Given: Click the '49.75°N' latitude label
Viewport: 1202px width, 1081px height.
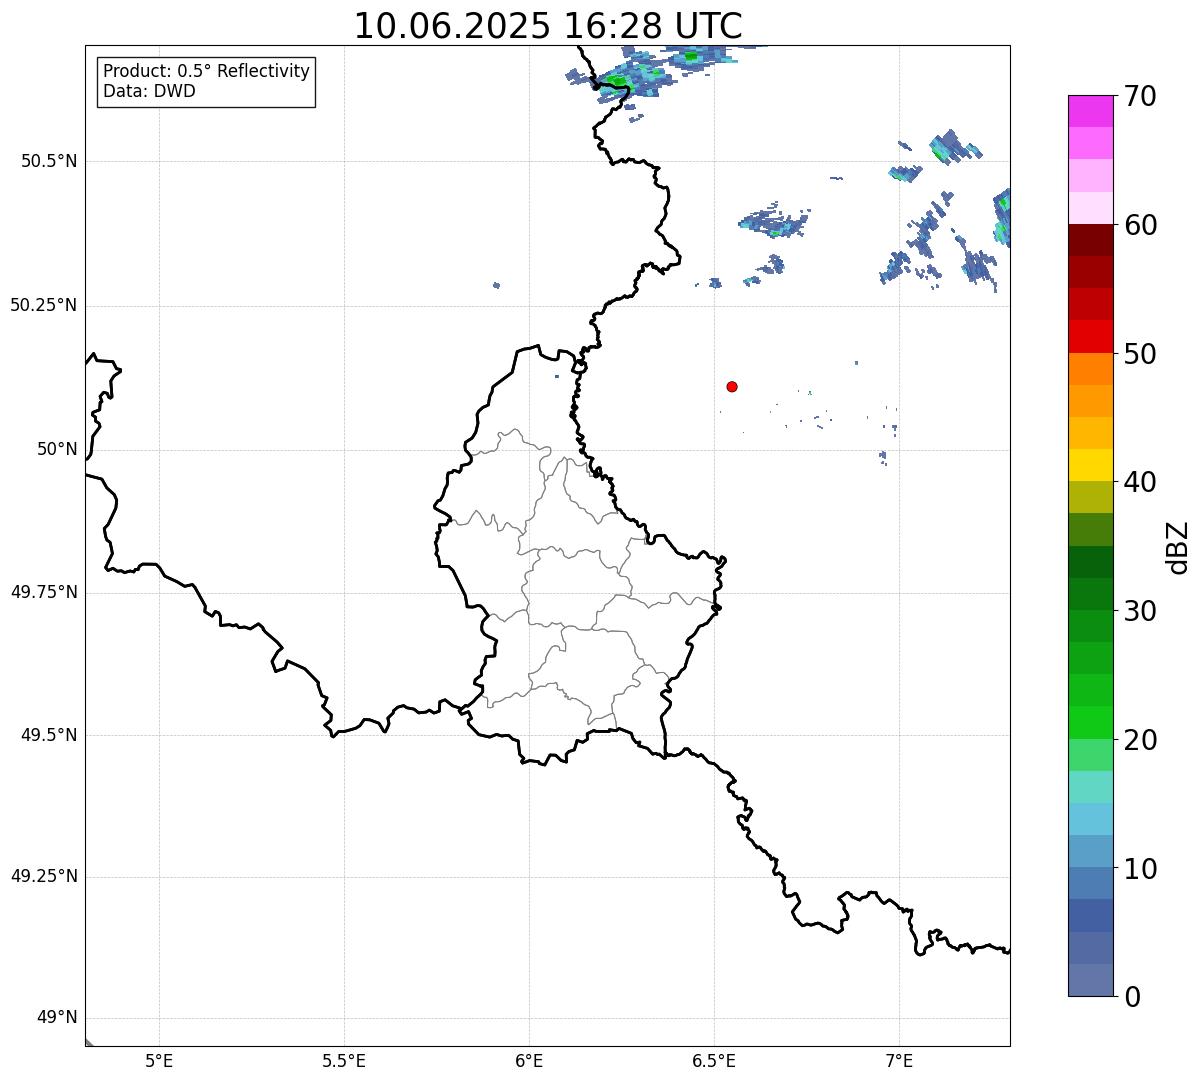Looking at the screenshot, I should (x=43, y=592).
